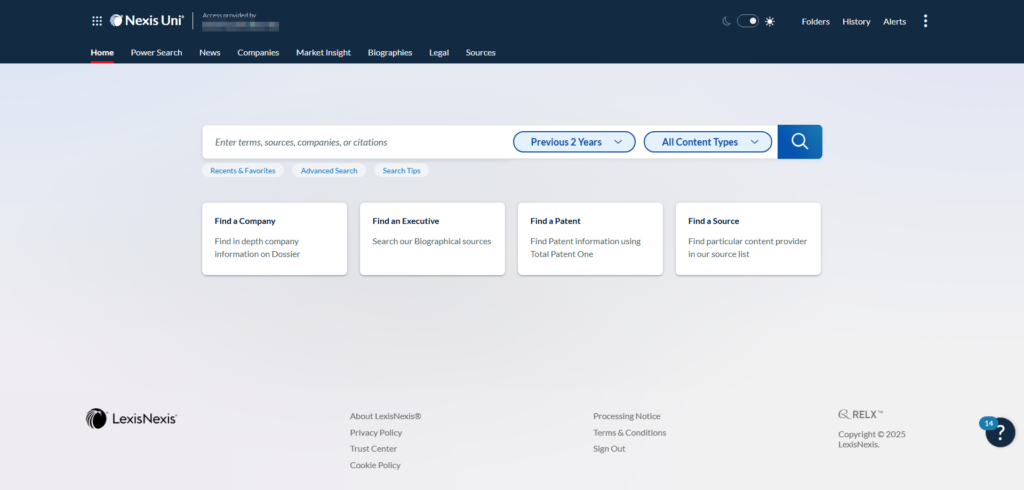Viewport: 1024px width, 490px height.
Task: Click the Nexis Uni logo
Action: [x=146, y=21]
